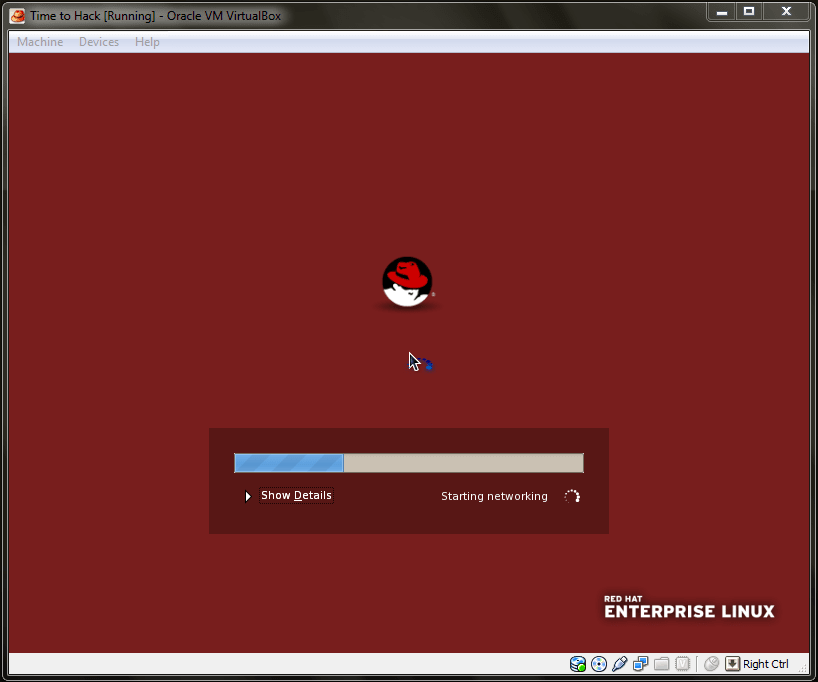The image size is (818, 682).
Task: Minimize the VirtualBox window
Action: [722, 12]
